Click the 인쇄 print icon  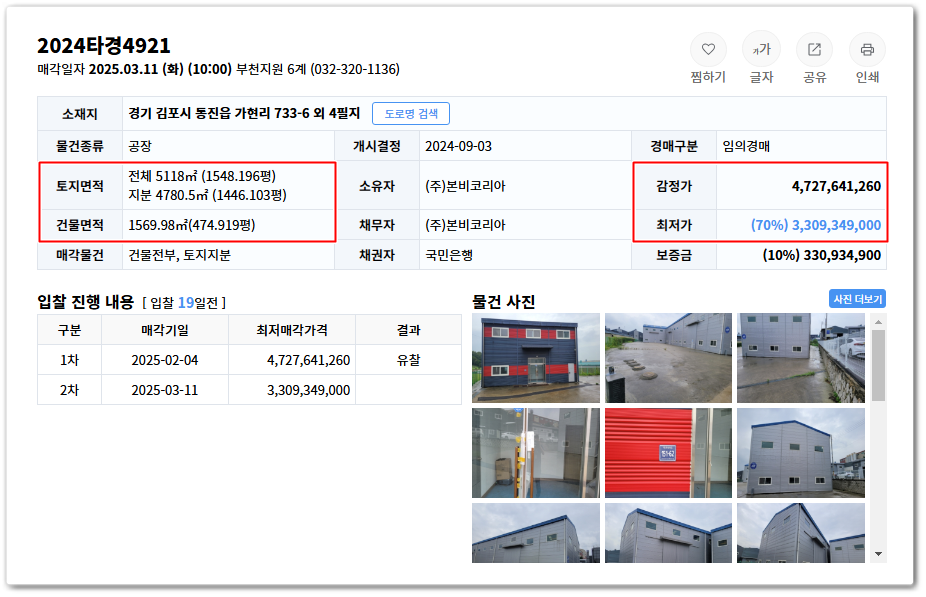[867, 50]
